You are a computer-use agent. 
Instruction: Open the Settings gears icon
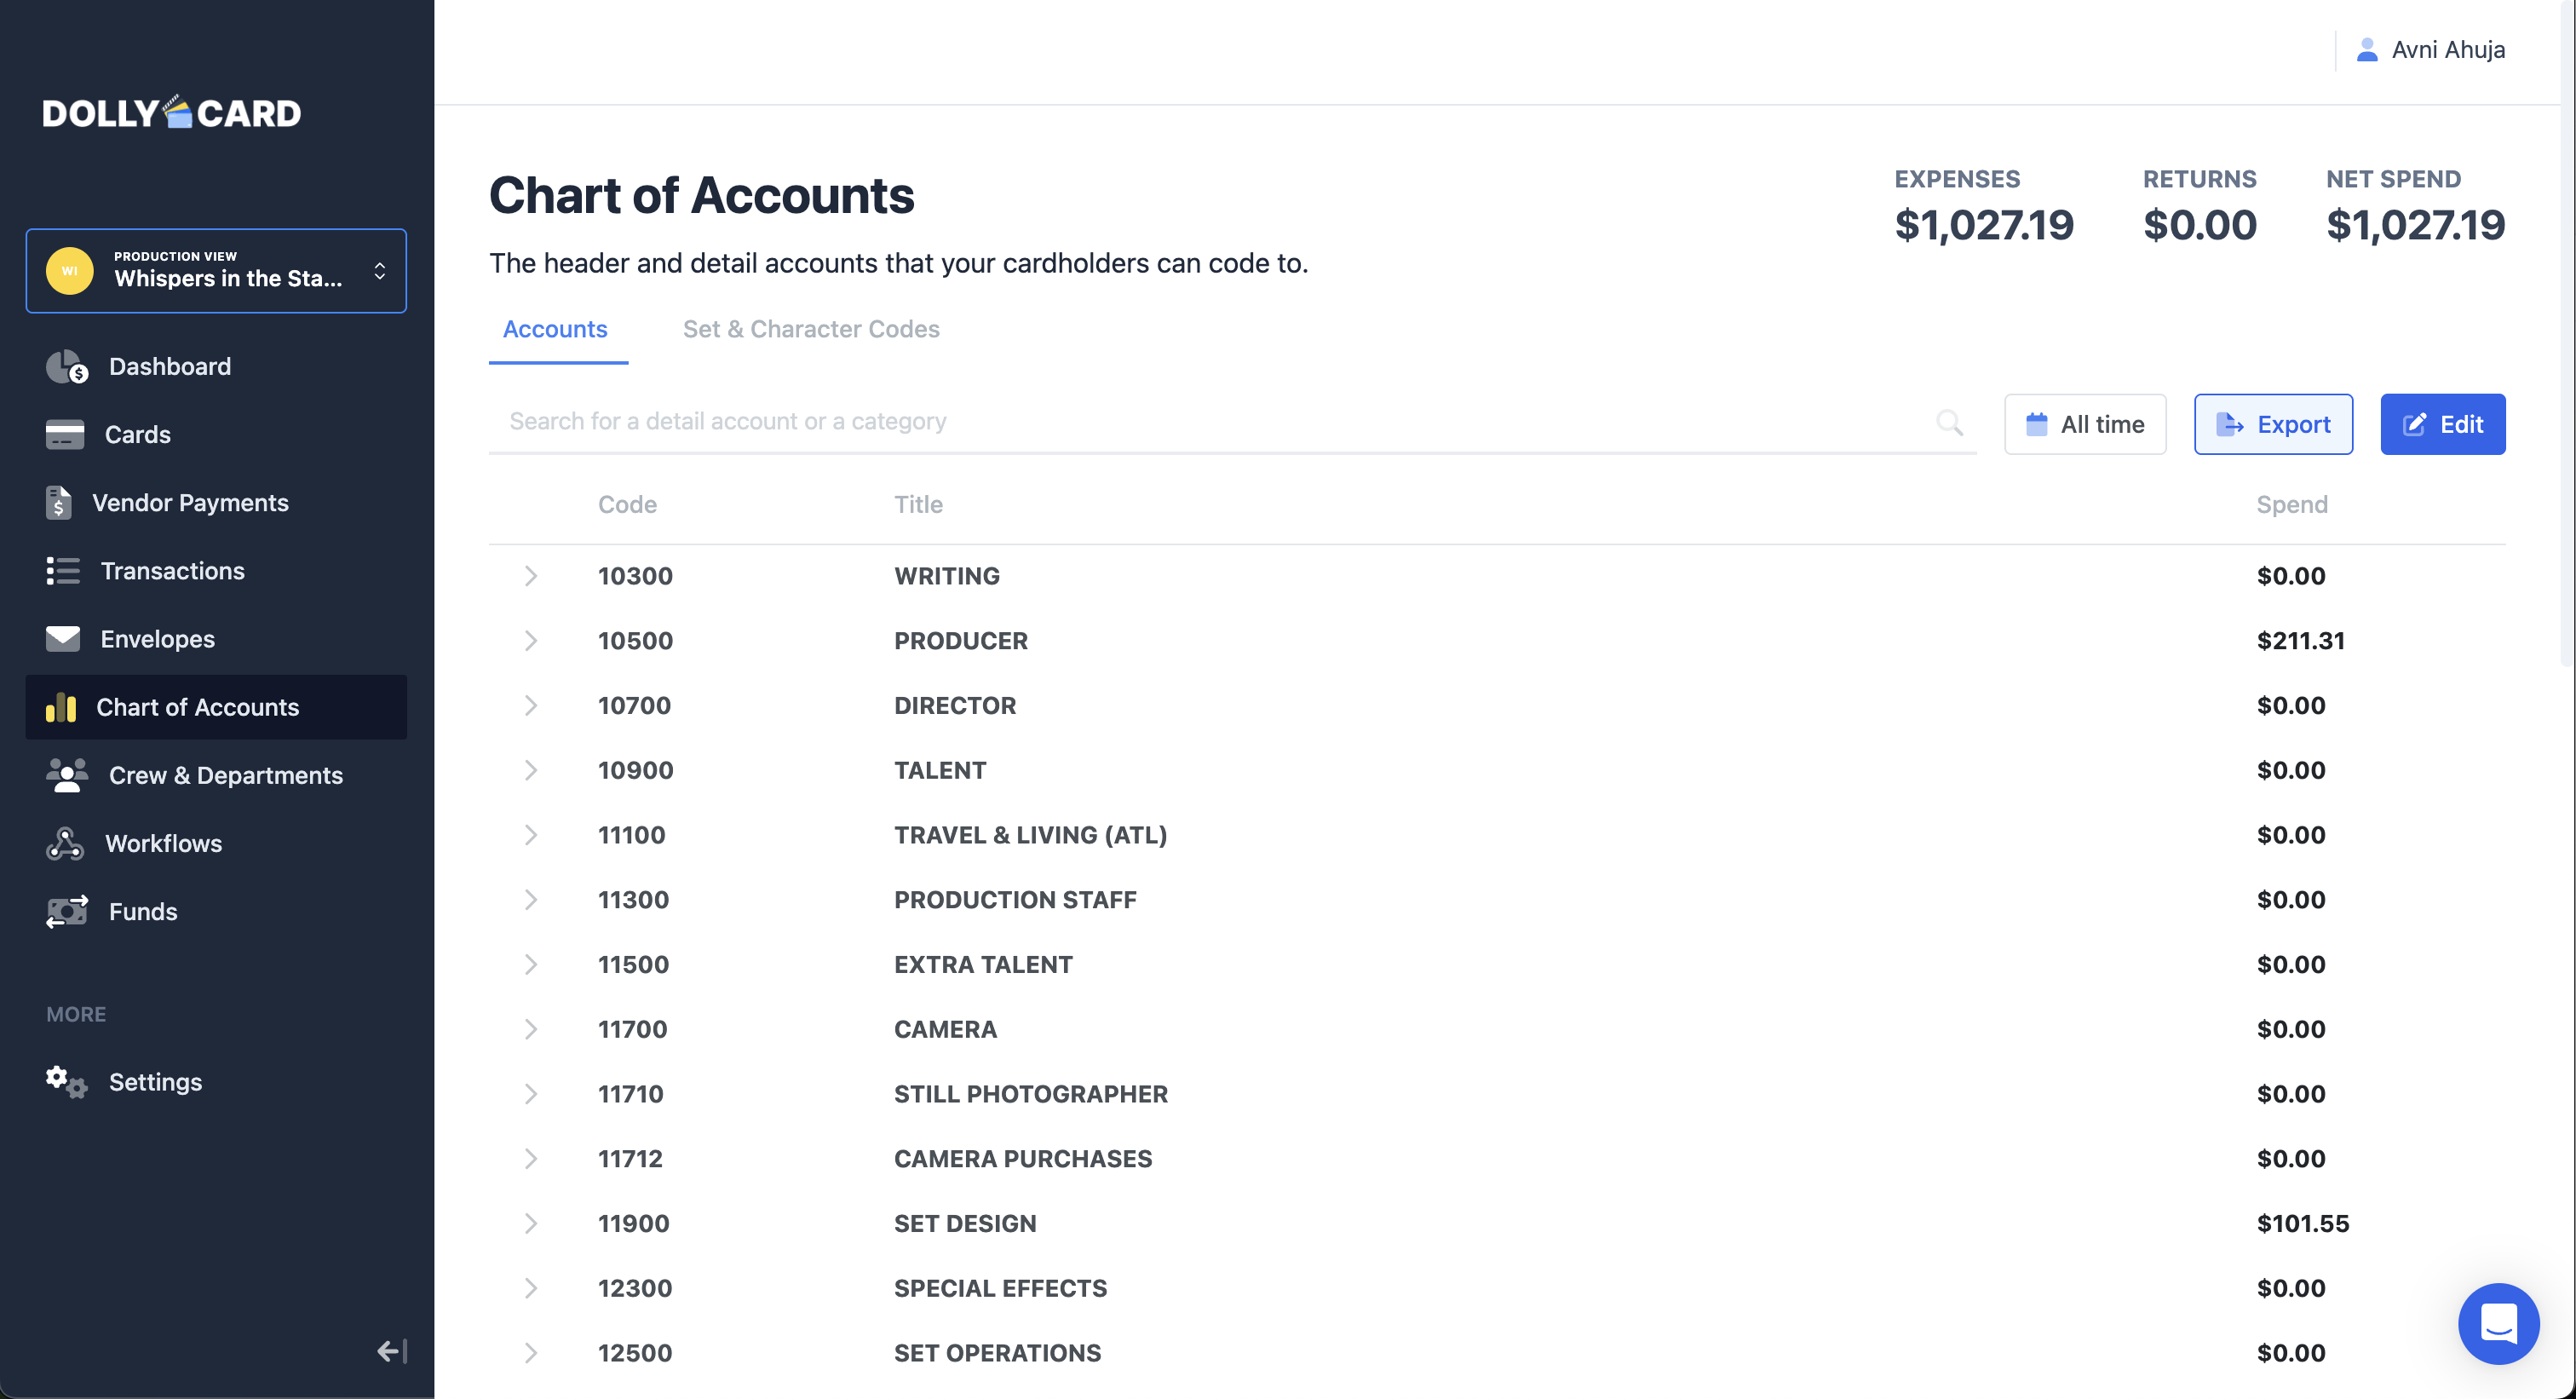tap(66, 1082)
